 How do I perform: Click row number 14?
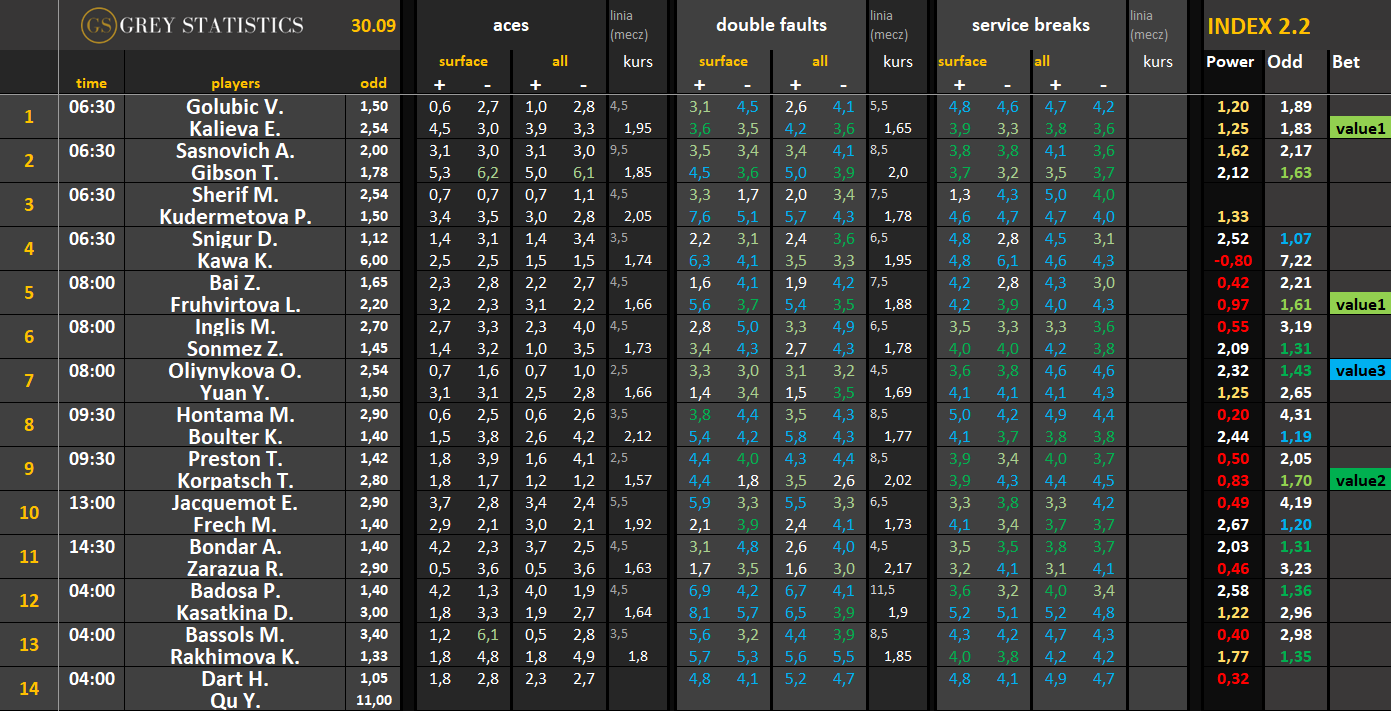[29, 689]
